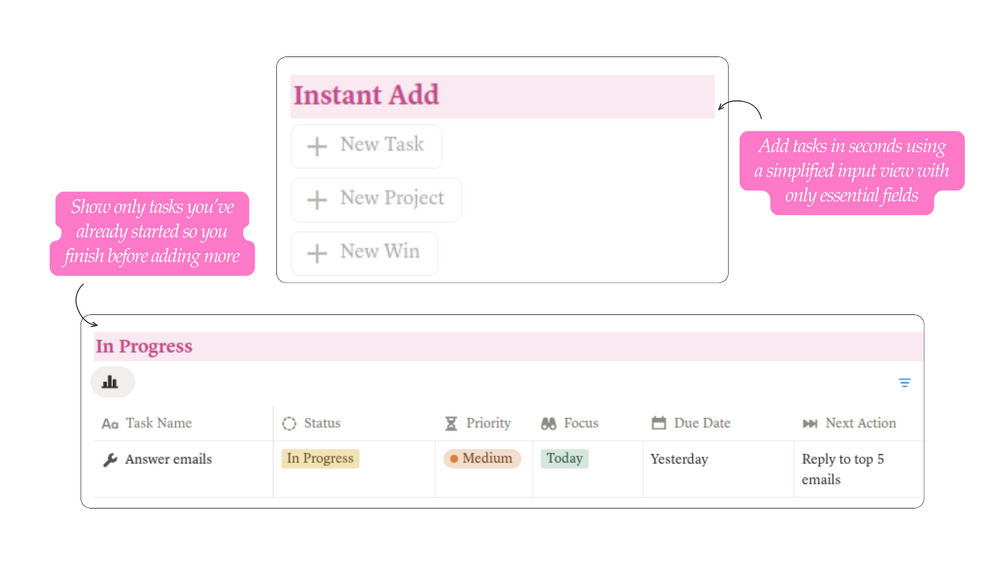Open the Today focus tag dropdown
This screenshot has height=565, width=1005.
point(564,459)
